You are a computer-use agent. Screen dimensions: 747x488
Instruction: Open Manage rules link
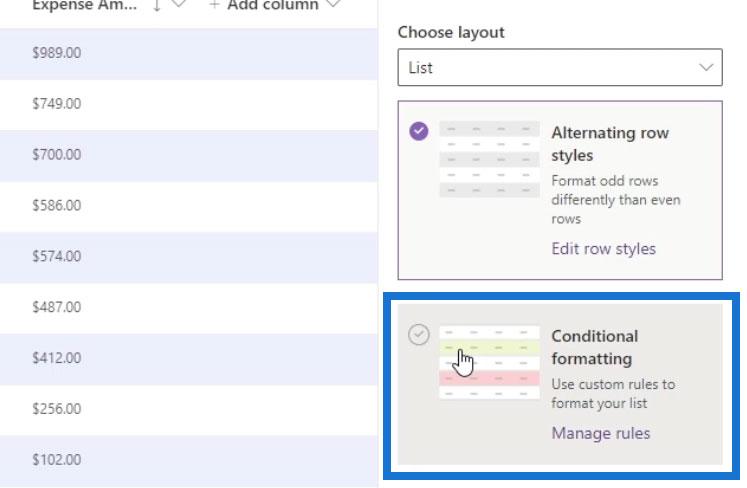[601, 433]
